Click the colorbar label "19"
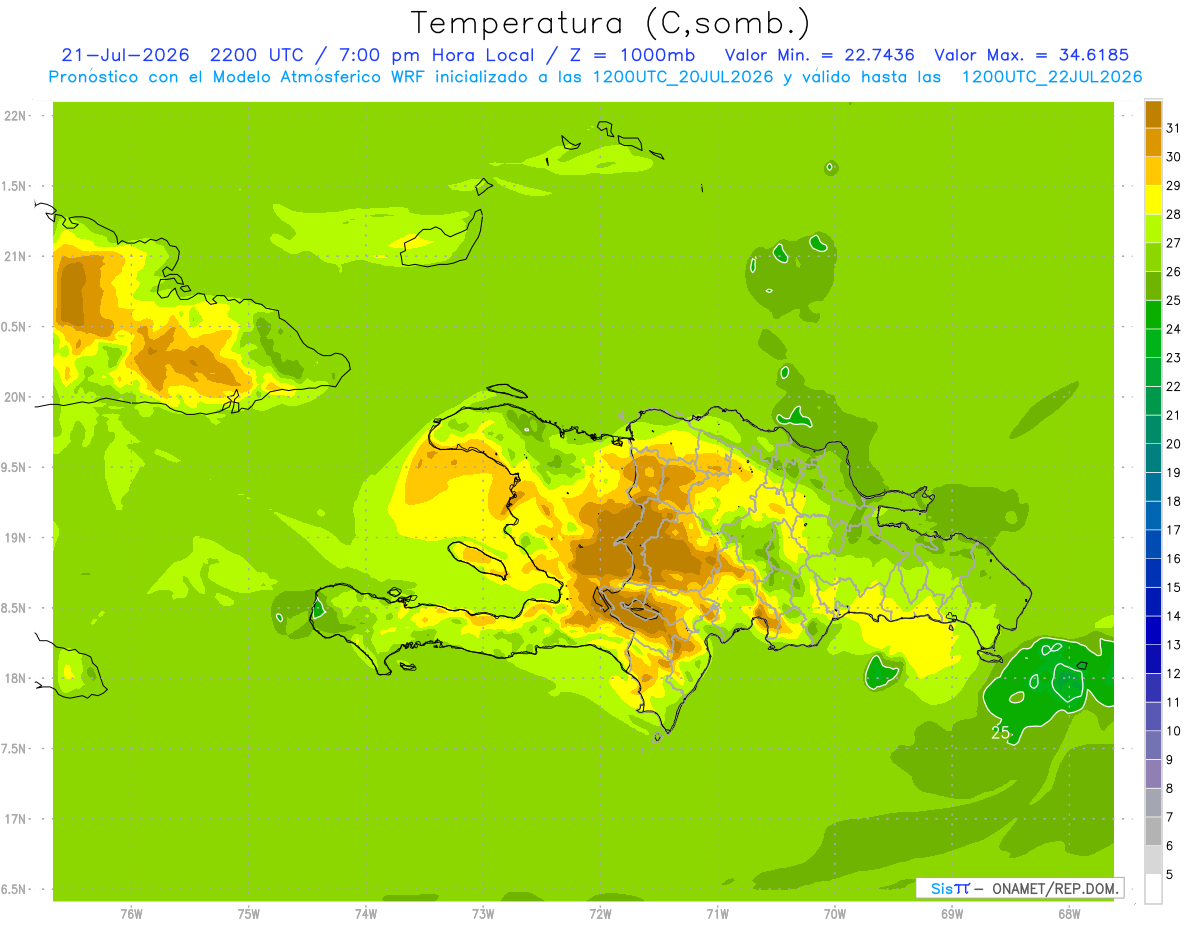1200x927 pixels. 1173,473
